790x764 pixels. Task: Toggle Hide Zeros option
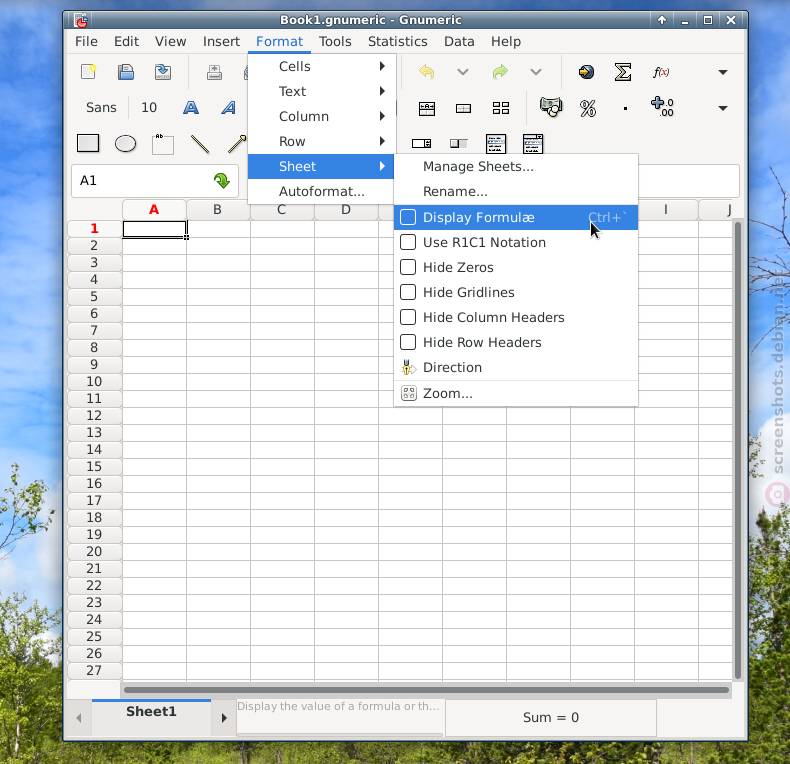coord(516,268)
